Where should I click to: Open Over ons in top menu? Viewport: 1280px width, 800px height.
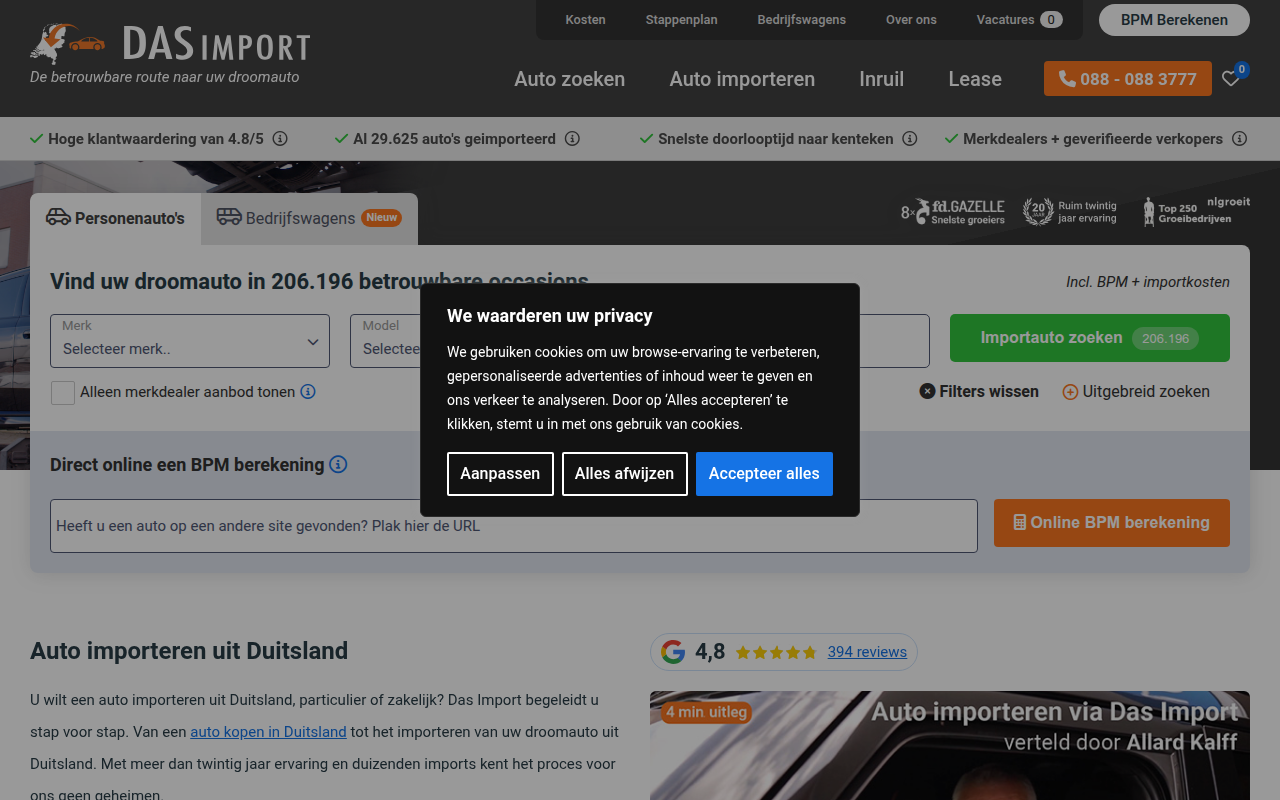pos(911,20)
